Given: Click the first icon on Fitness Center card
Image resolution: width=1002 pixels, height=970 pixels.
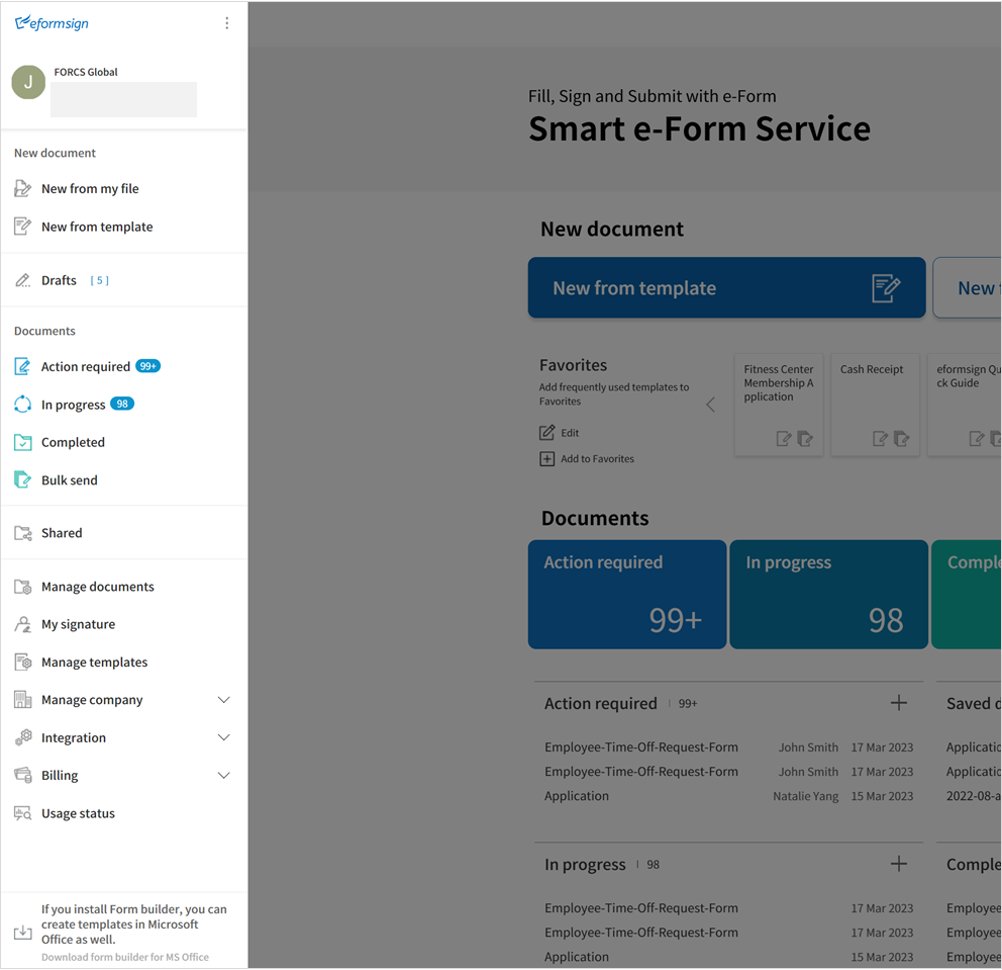Looking at the screenshot, I should pyautogui.click(x=783, y=438).
